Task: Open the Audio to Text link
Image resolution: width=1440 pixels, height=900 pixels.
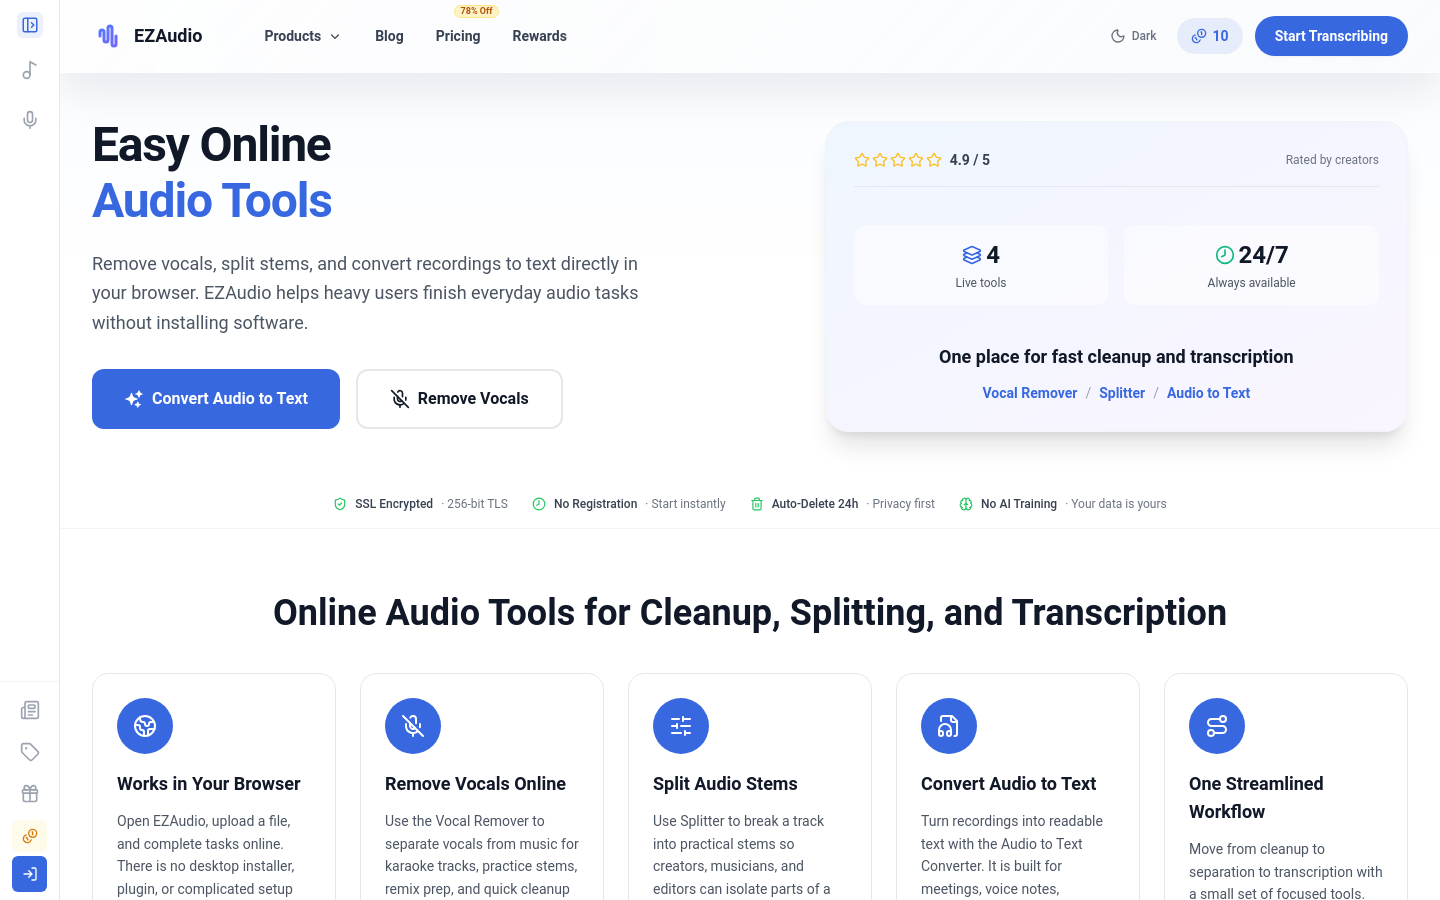Action: (1208, 393)
